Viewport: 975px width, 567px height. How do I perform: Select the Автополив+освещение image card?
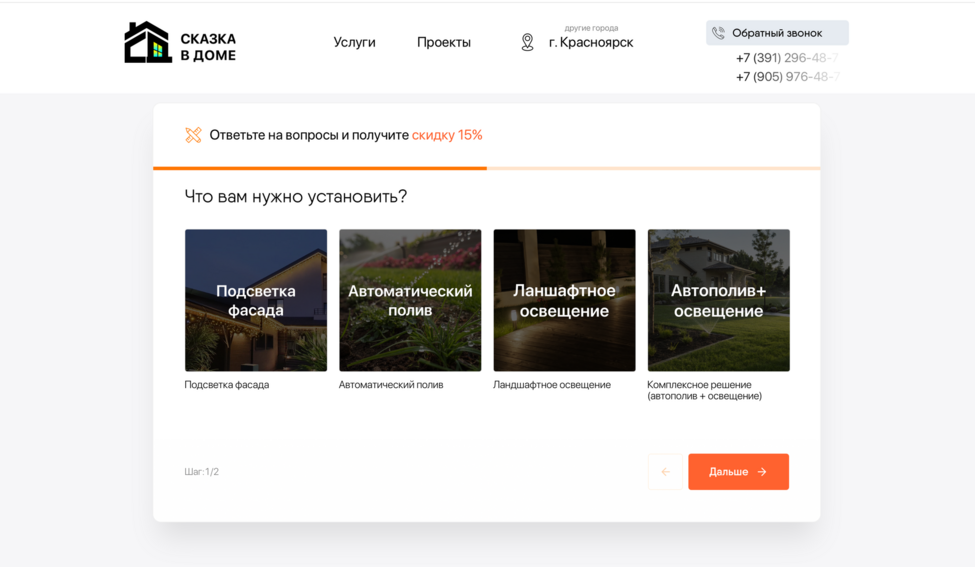(x=718, y=300)
